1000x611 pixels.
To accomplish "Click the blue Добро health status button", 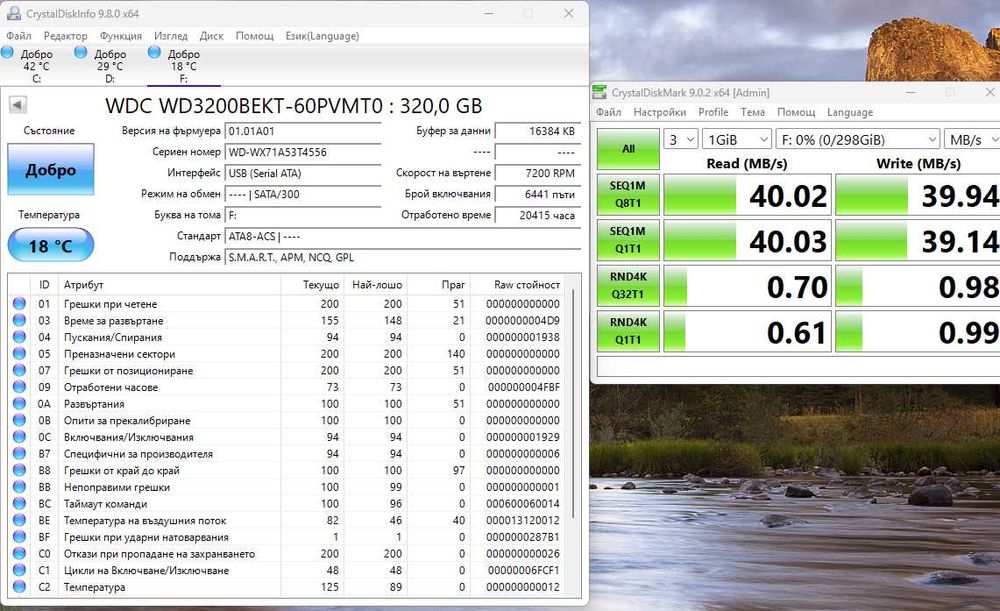I will [x=50, y=169].
